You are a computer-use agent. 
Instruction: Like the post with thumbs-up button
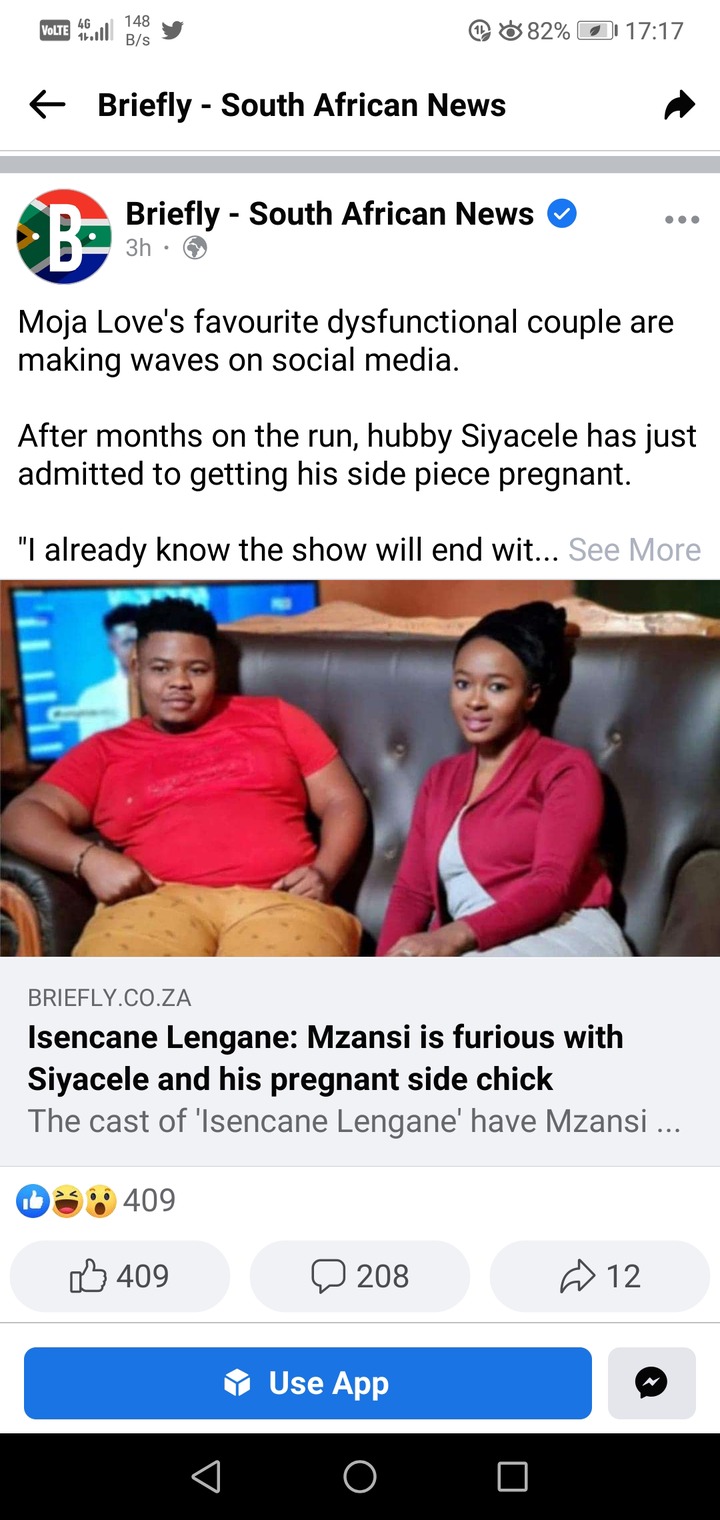click(120, 1276)
